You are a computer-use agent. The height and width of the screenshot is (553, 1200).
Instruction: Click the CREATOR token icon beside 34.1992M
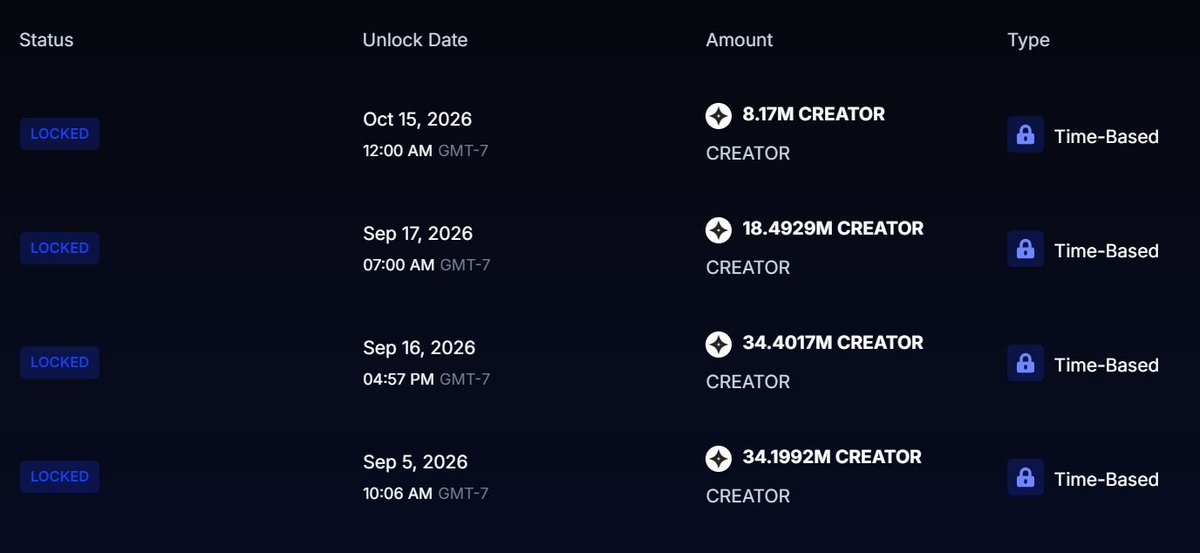click(x=718, y=458)
